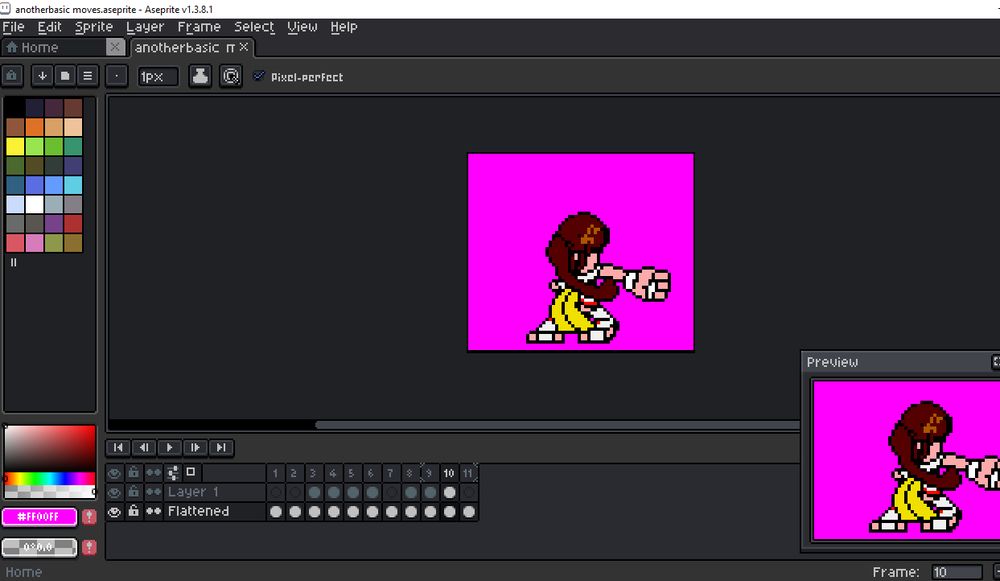Open the File menu
Viewport: 1000px width, 581px height.
[13, 27]
